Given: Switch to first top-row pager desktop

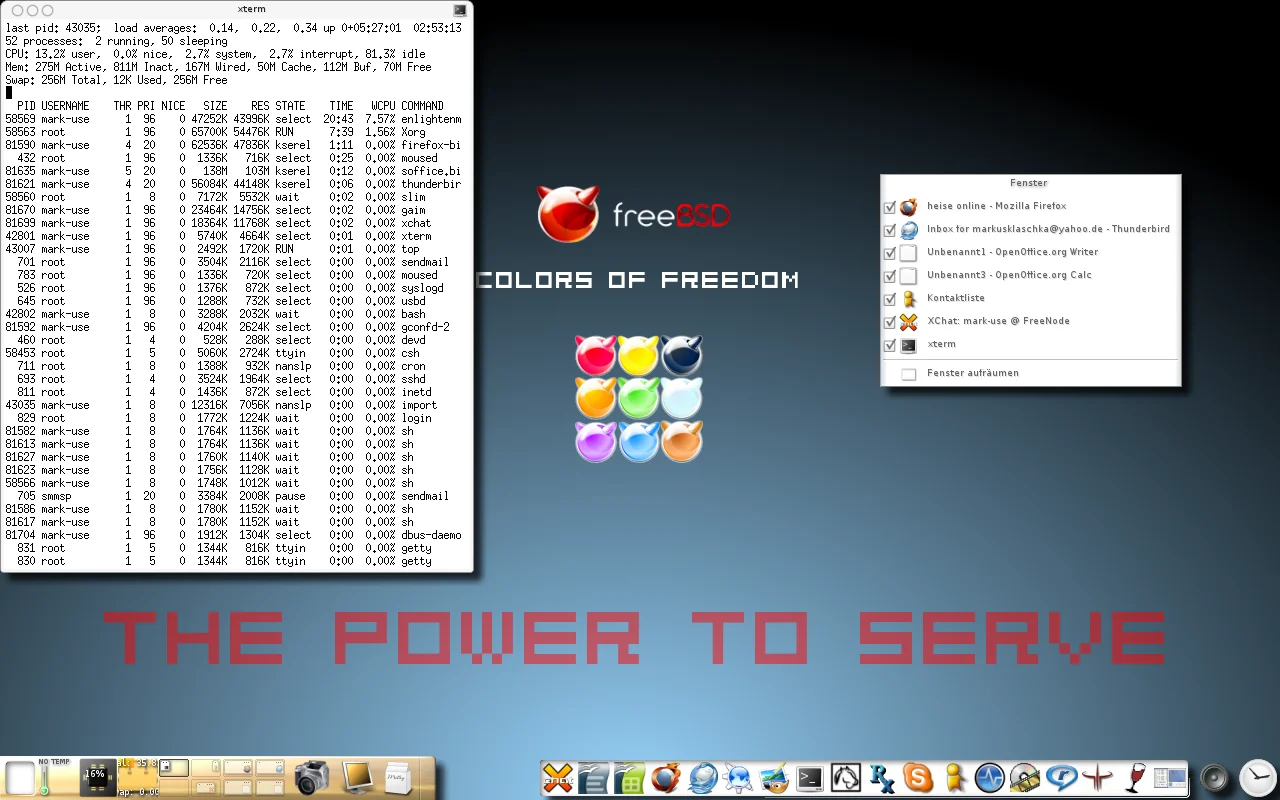Looking at the screenshot, I should click(x=174, y=767).
